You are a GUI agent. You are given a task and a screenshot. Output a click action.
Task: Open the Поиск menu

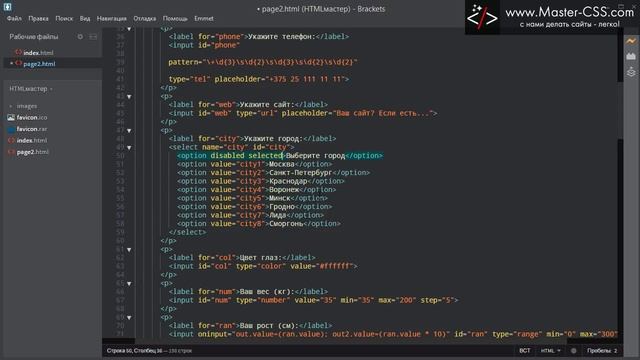click(64, 18)
